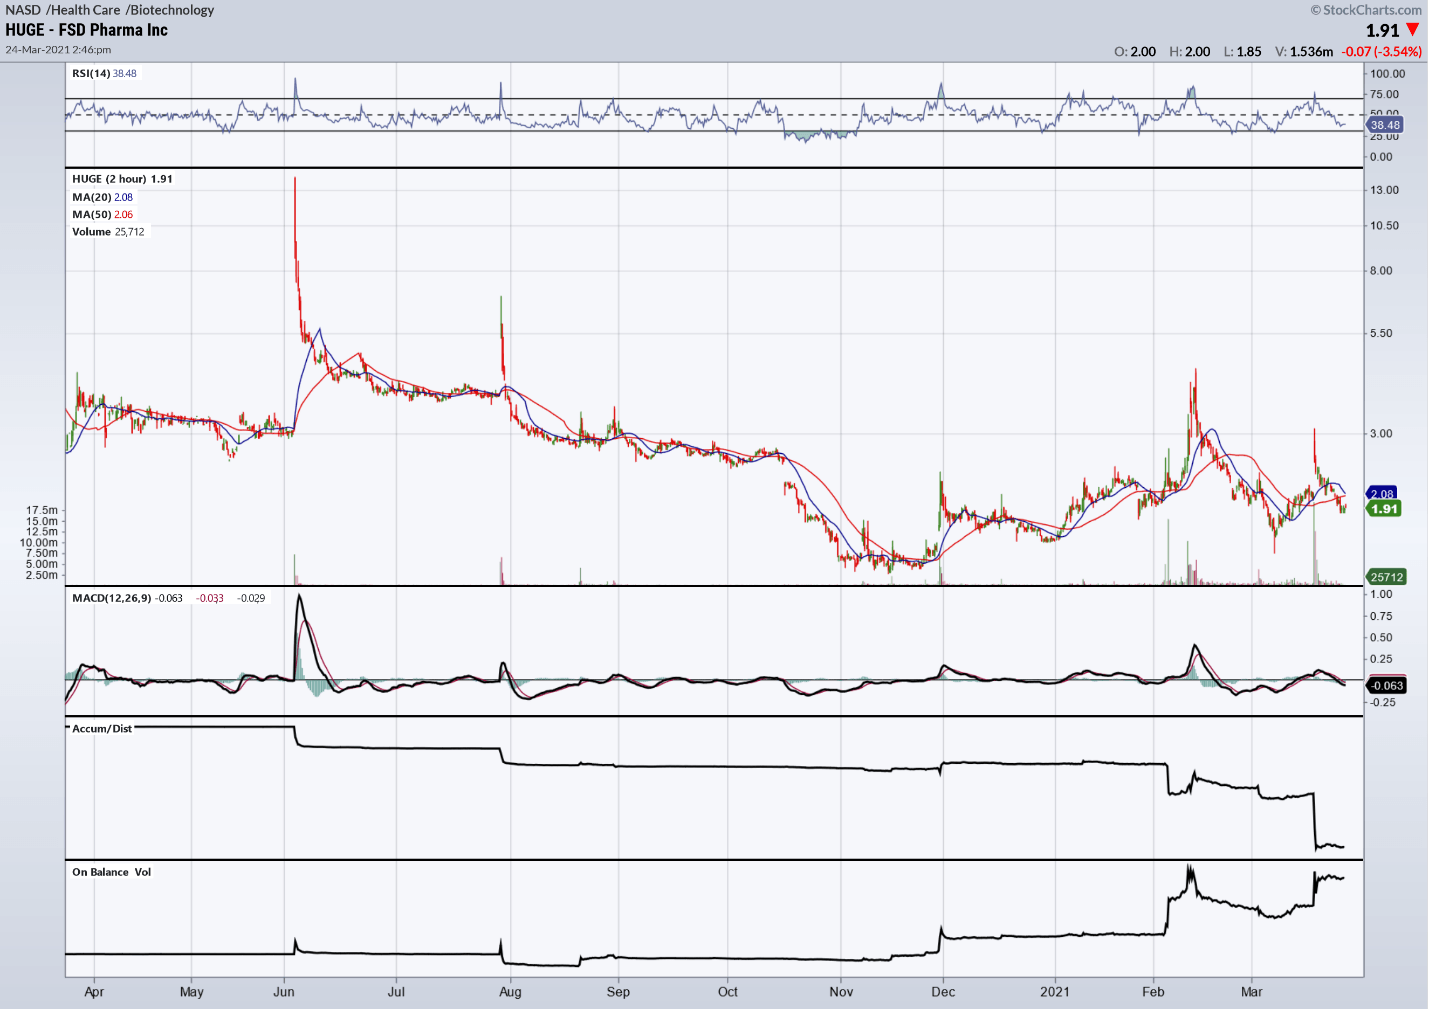Viewport: 1429px width, 1009px height.
Task: Click the 75.00 label on the RSI axis
Action: pos(1385,95)
